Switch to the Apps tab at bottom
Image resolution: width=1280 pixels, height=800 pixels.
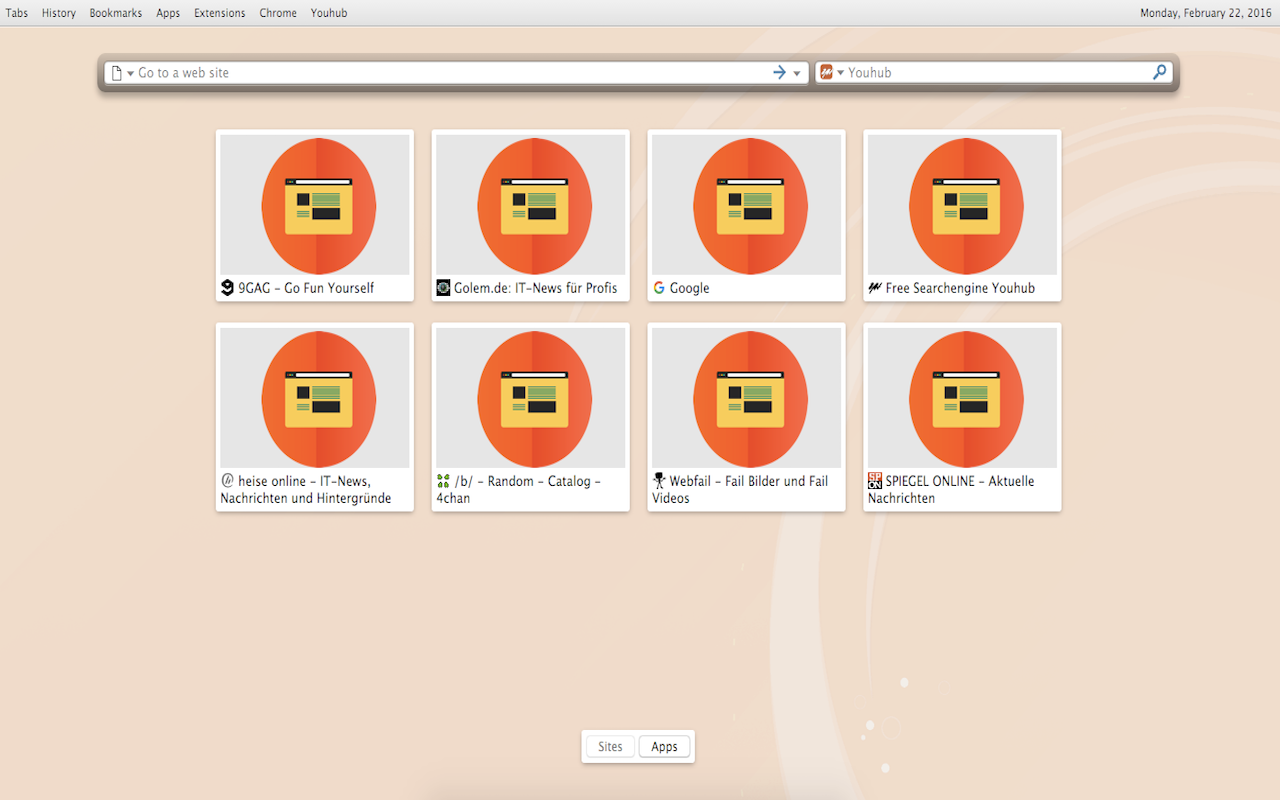click(665, 747)
